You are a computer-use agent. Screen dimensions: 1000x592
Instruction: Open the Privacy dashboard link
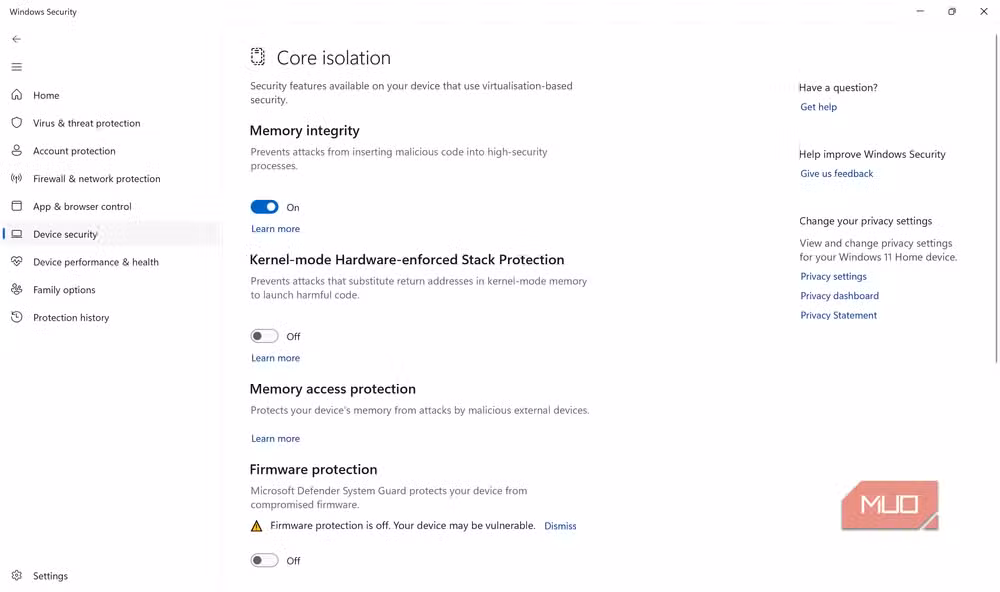coord(839,295)
